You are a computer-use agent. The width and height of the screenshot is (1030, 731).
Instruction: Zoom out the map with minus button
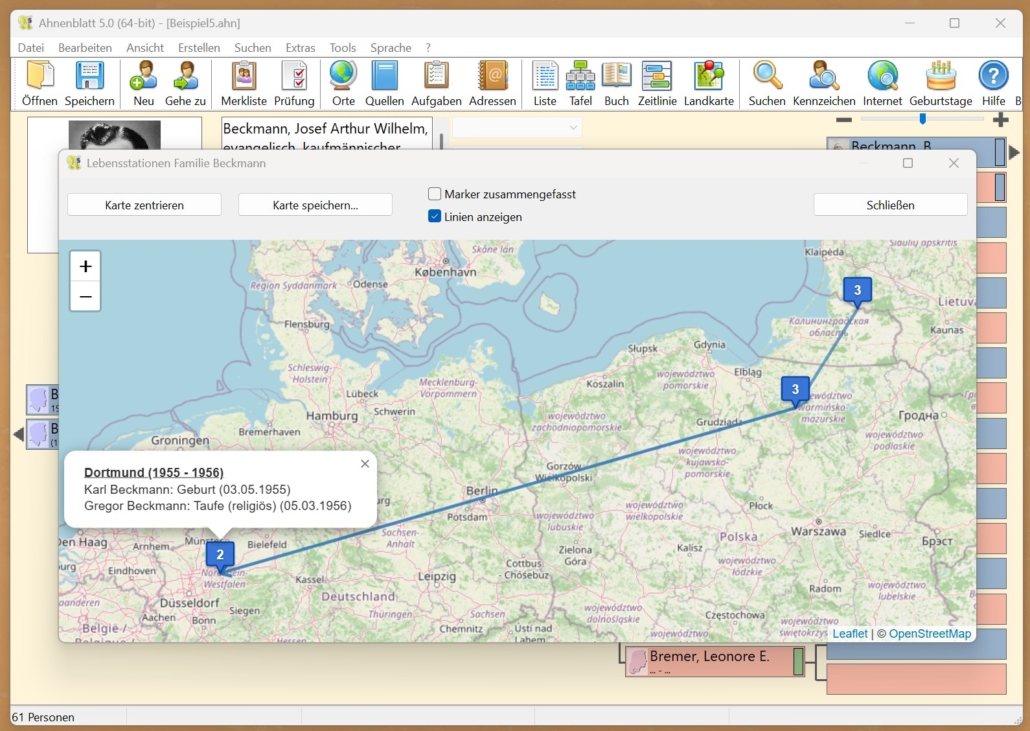pyautogui.click(x=85, y=296)
